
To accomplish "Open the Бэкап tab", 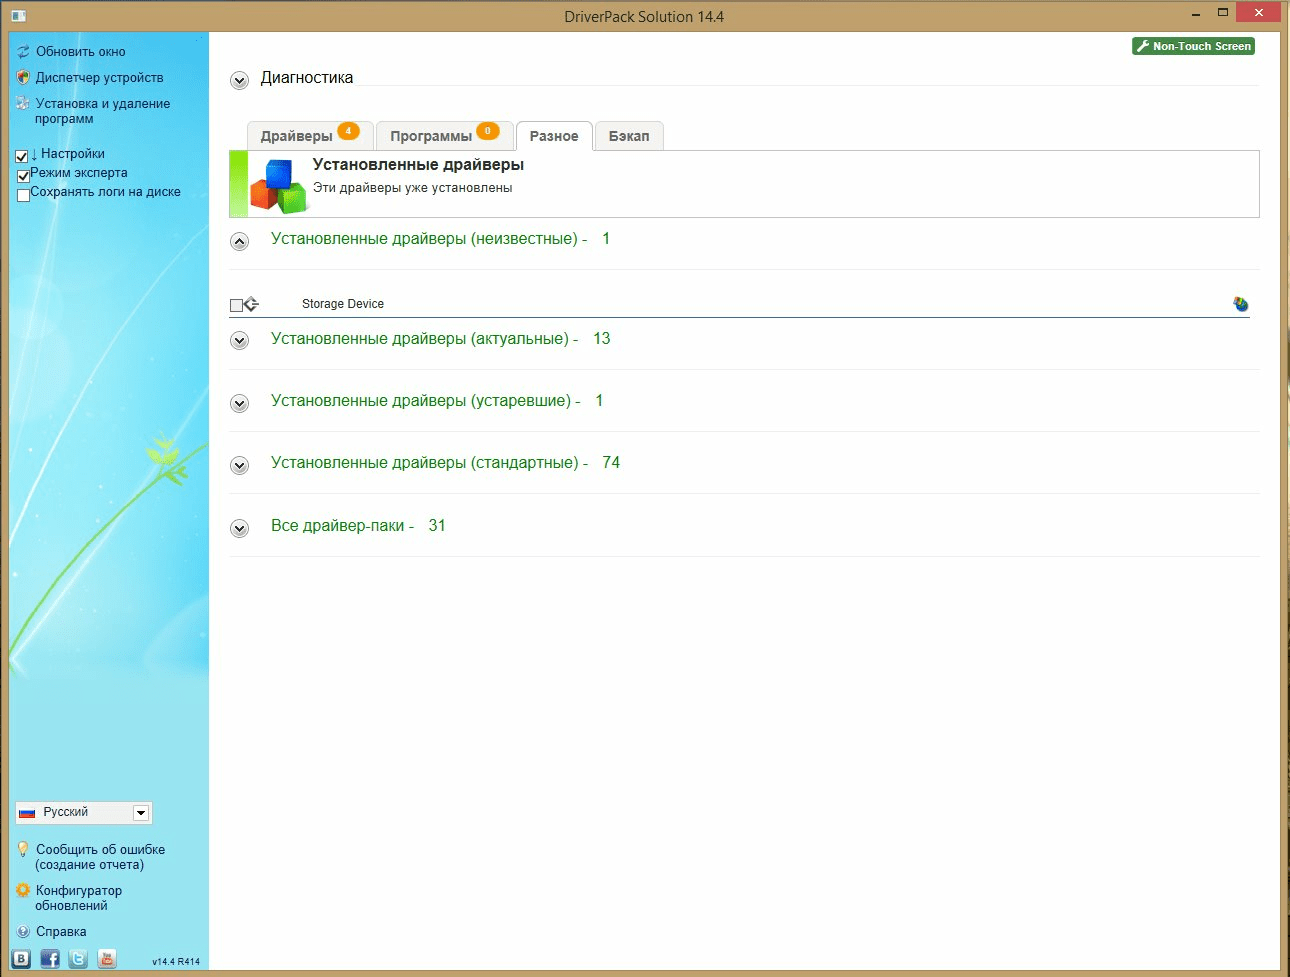I will coord(629,136).
